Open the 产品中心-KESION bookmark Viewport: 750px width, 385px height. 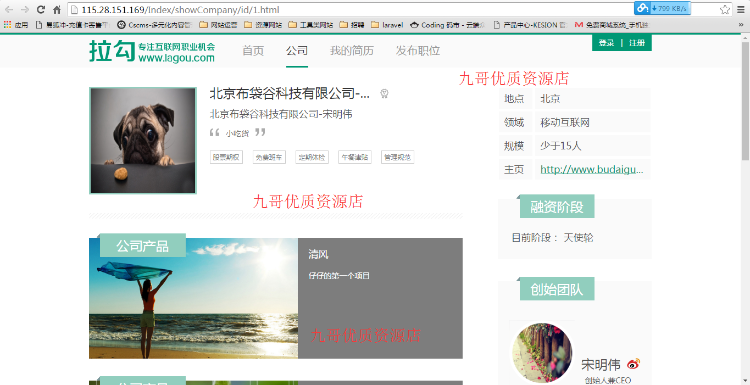pos(529,25)
